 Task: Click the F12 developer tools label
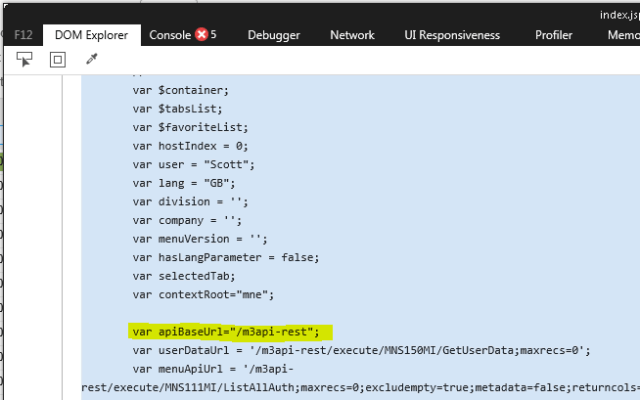pyautogui.click(x=22, y=35)
